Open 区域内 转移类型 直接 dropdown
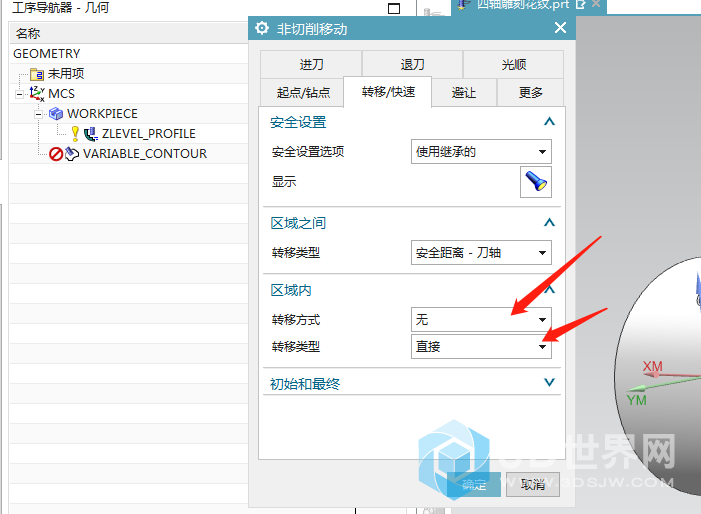701x514 pixels. 481,346
